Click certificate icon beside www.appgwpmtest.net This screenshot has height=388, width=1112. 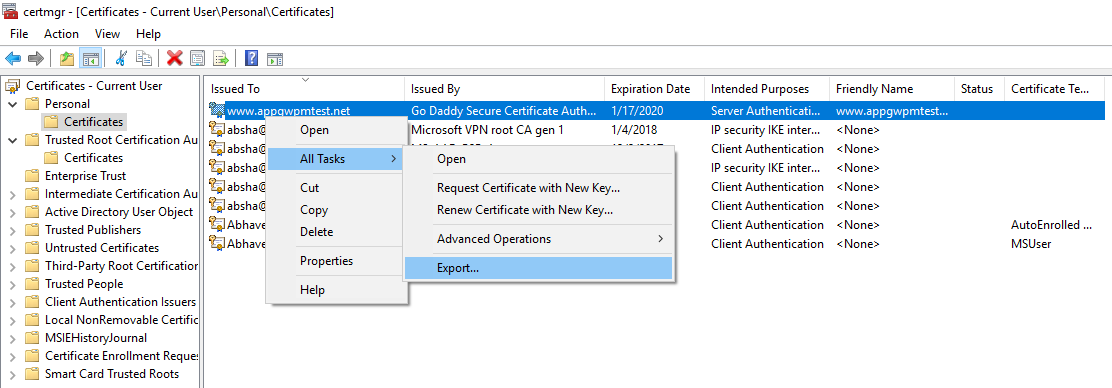[216, 110]
